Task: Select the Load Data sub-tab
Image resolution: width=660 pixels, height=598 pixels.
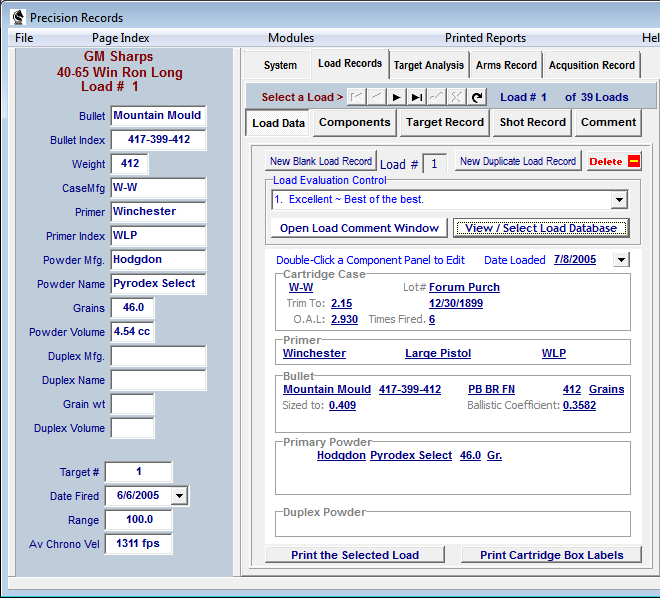Action: pos(278,123)
